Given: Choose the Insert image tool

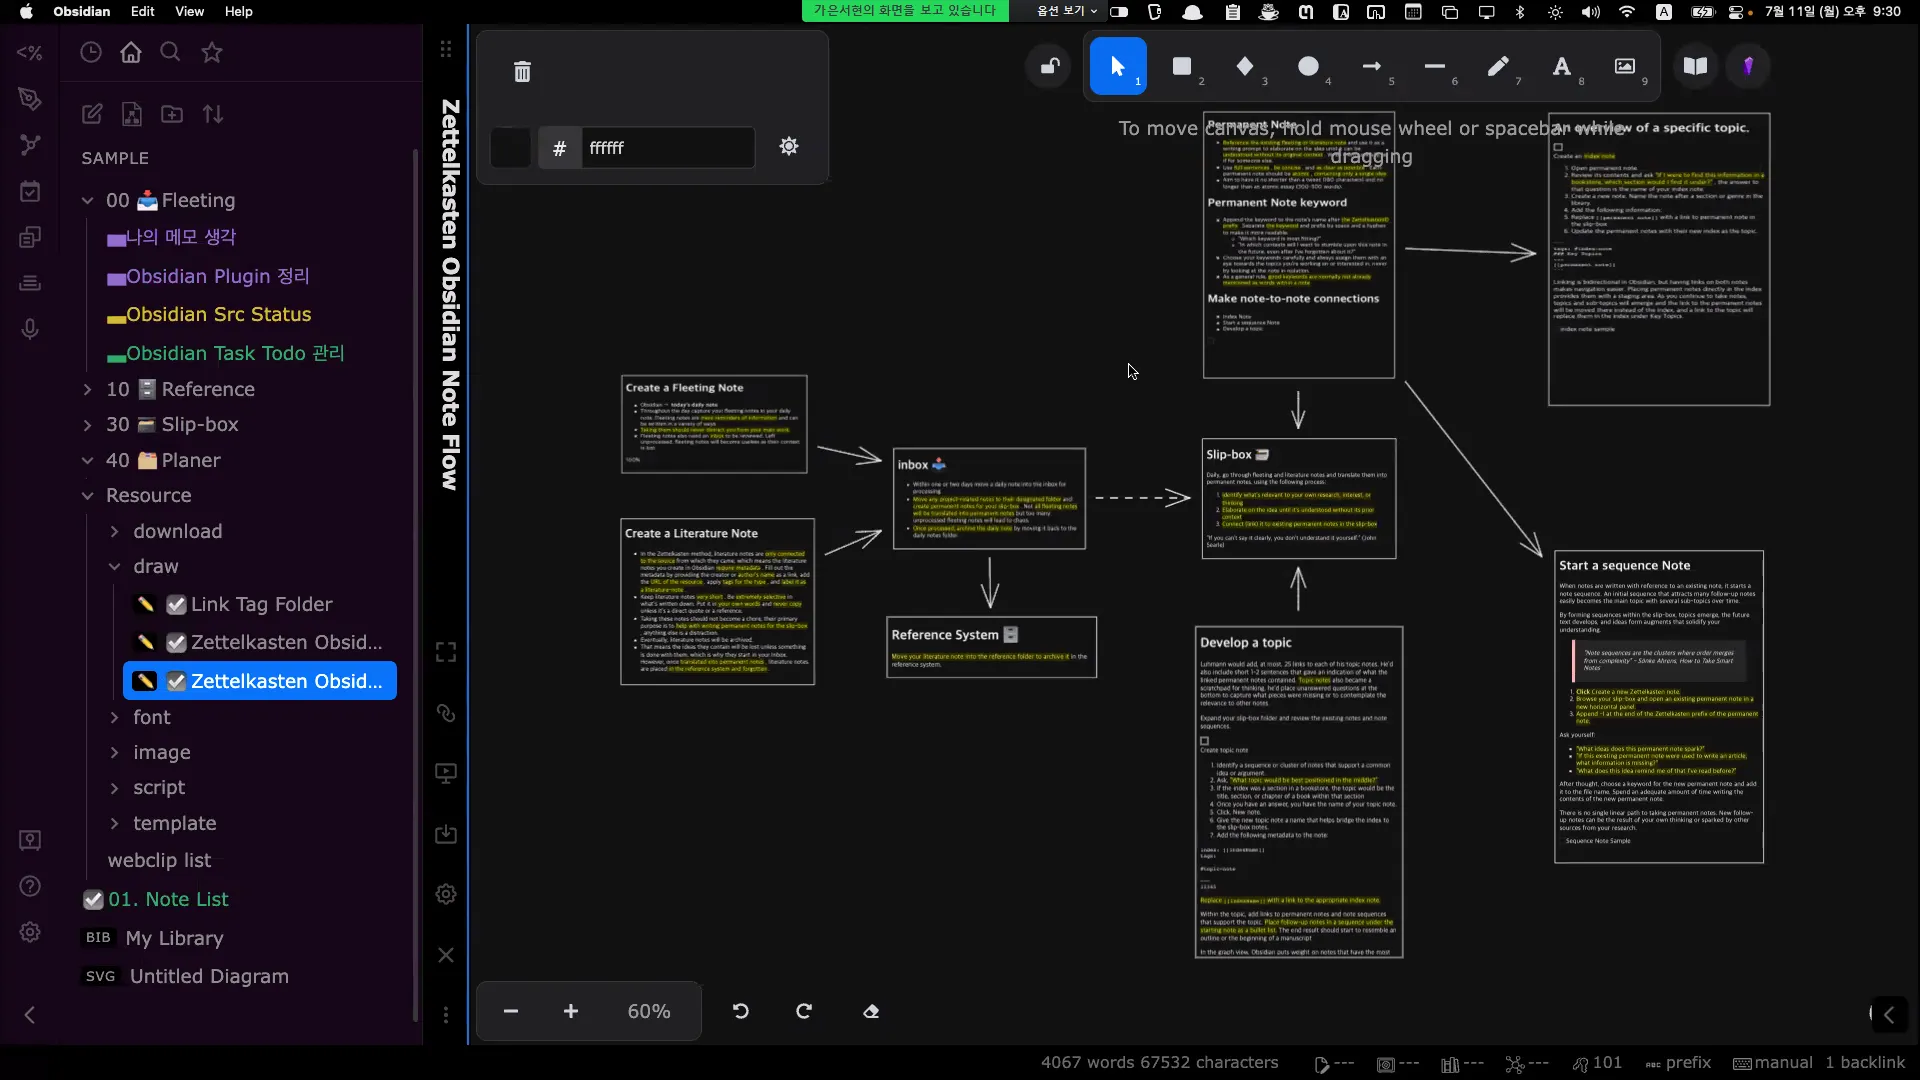Looking at the screenshot, I should point(1625,66).
